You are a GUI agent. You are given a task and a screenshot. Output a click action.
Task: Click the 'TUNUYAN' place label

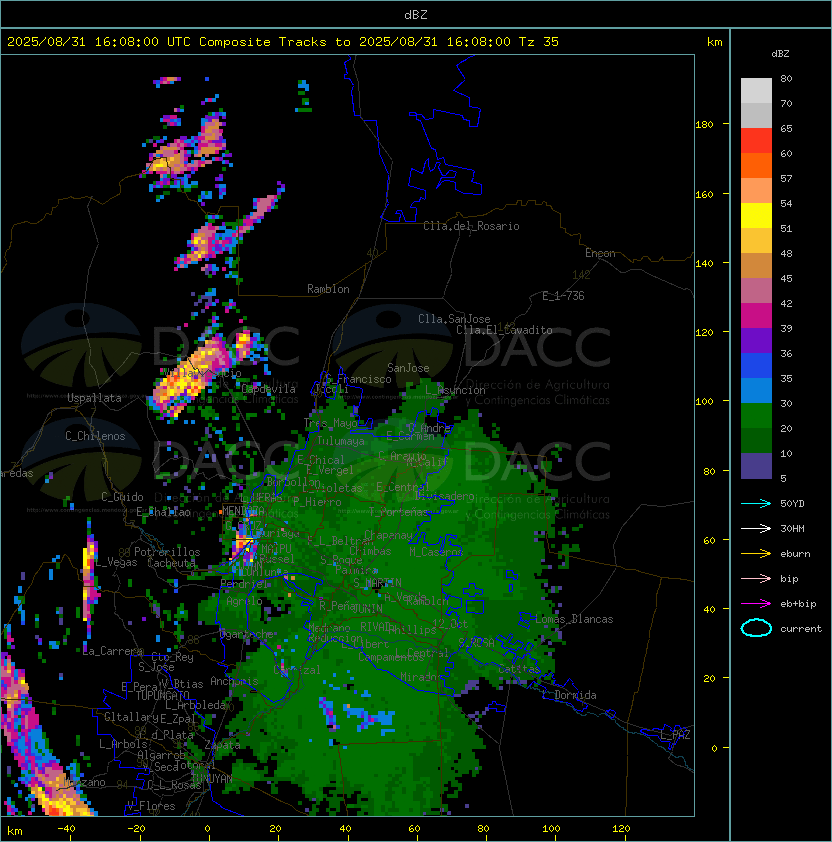point(212,779)
